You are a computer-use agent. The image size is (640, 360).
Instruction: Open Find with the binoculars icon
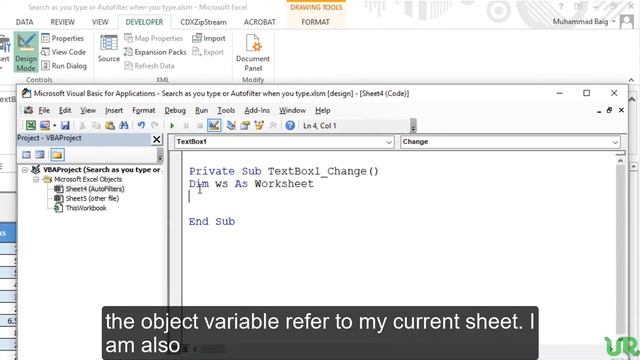[x=124, y=125]
